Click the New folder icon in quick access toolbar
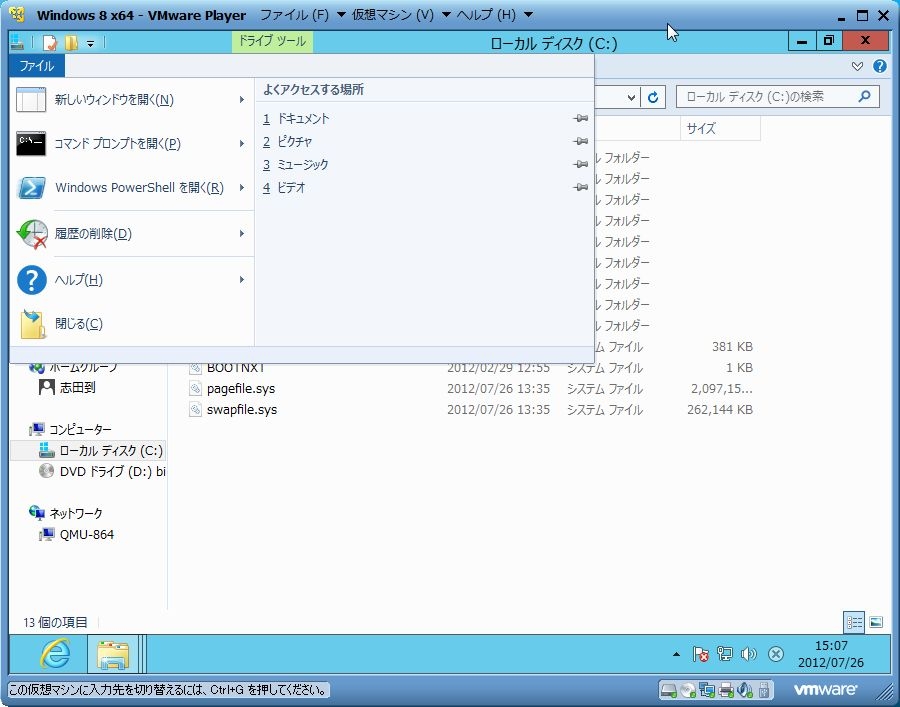The width and height of the screenshot is (900, 707). tap(71, 43)
